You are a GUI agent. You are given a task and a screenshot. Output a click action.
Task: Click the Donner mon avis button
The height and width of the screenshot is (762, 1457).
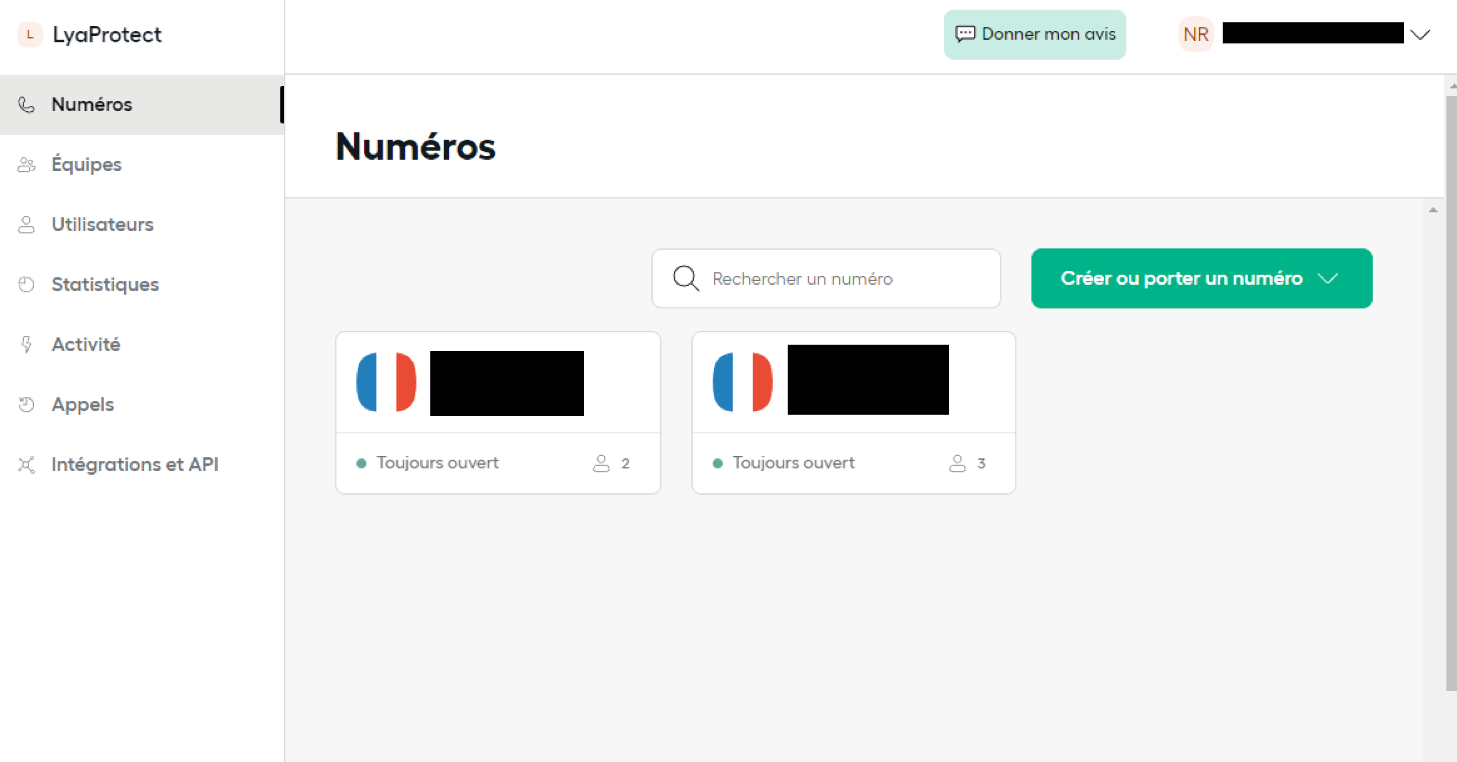[1035, 35]
